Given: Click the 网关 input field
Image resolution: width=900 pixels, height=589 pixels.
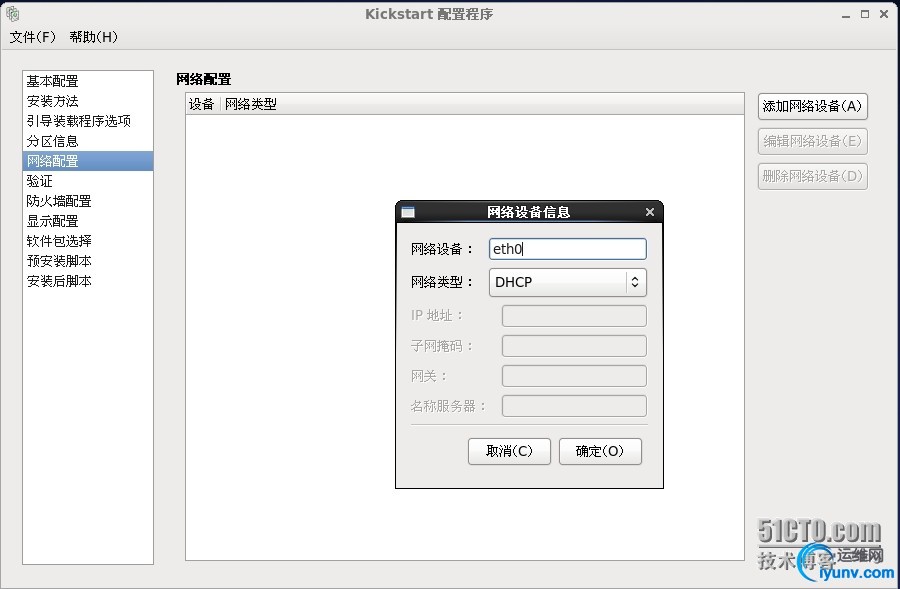Looking at the screenshot, I should pos(574,376).
